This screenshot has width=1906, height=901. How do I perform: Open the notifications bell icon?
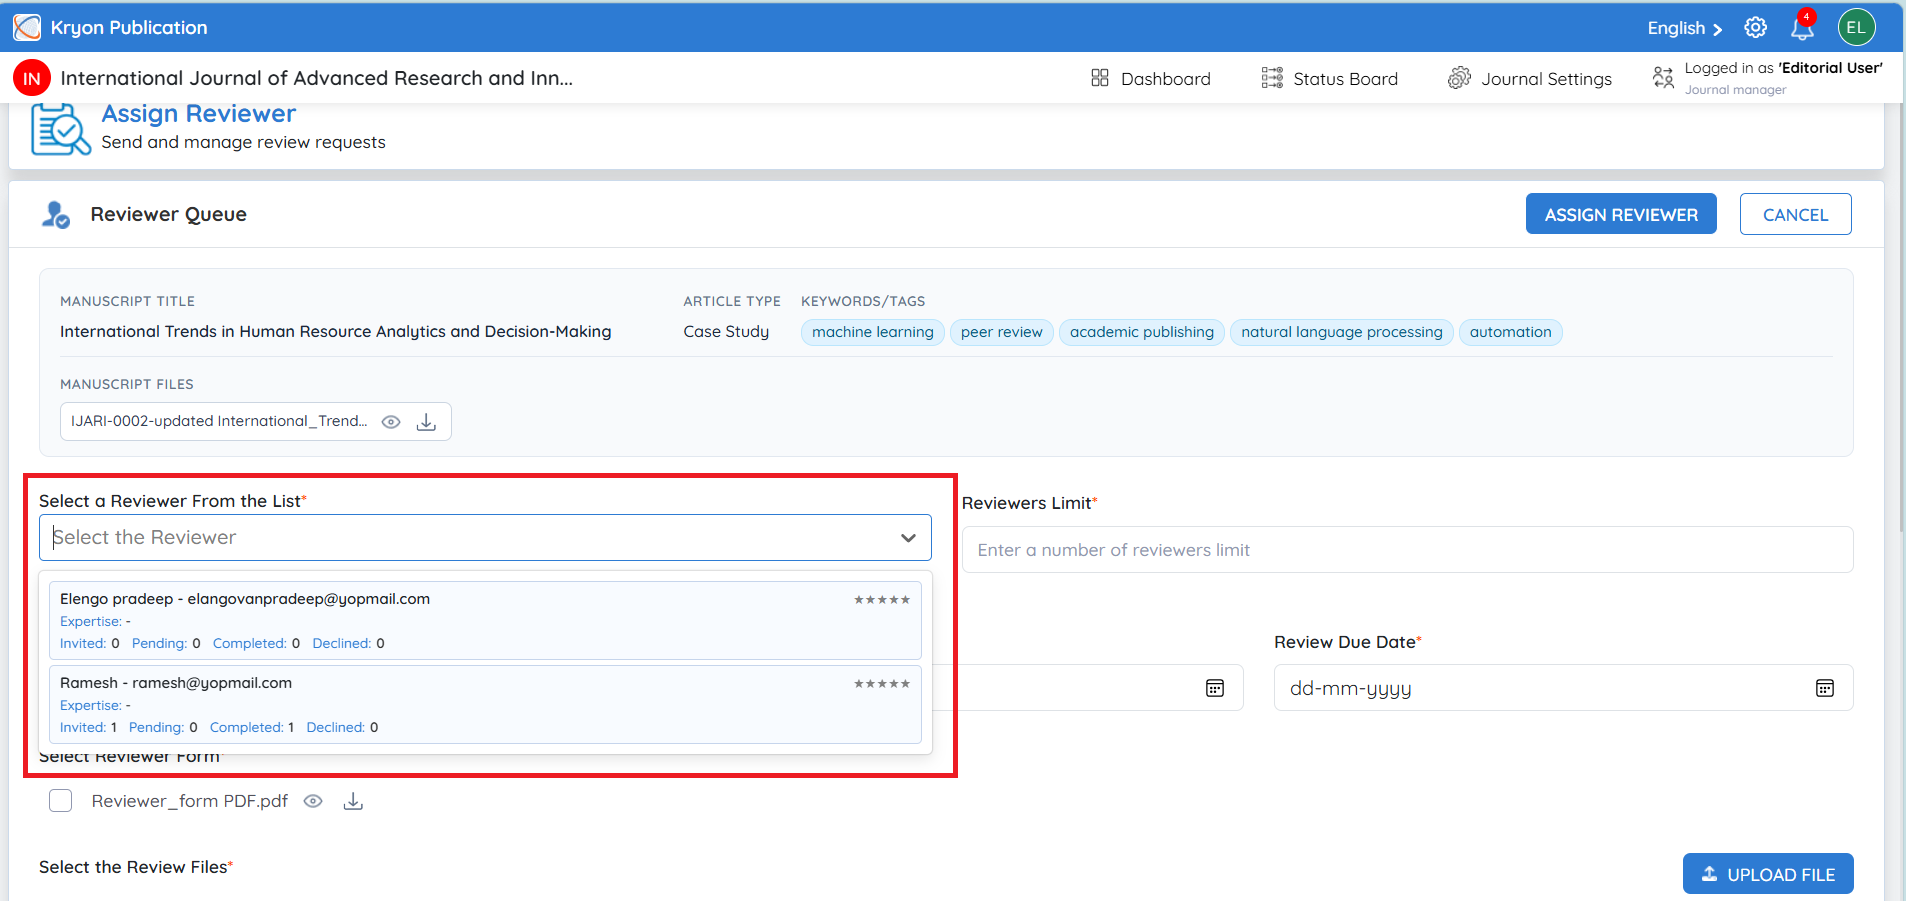(x=1802, y=27)
